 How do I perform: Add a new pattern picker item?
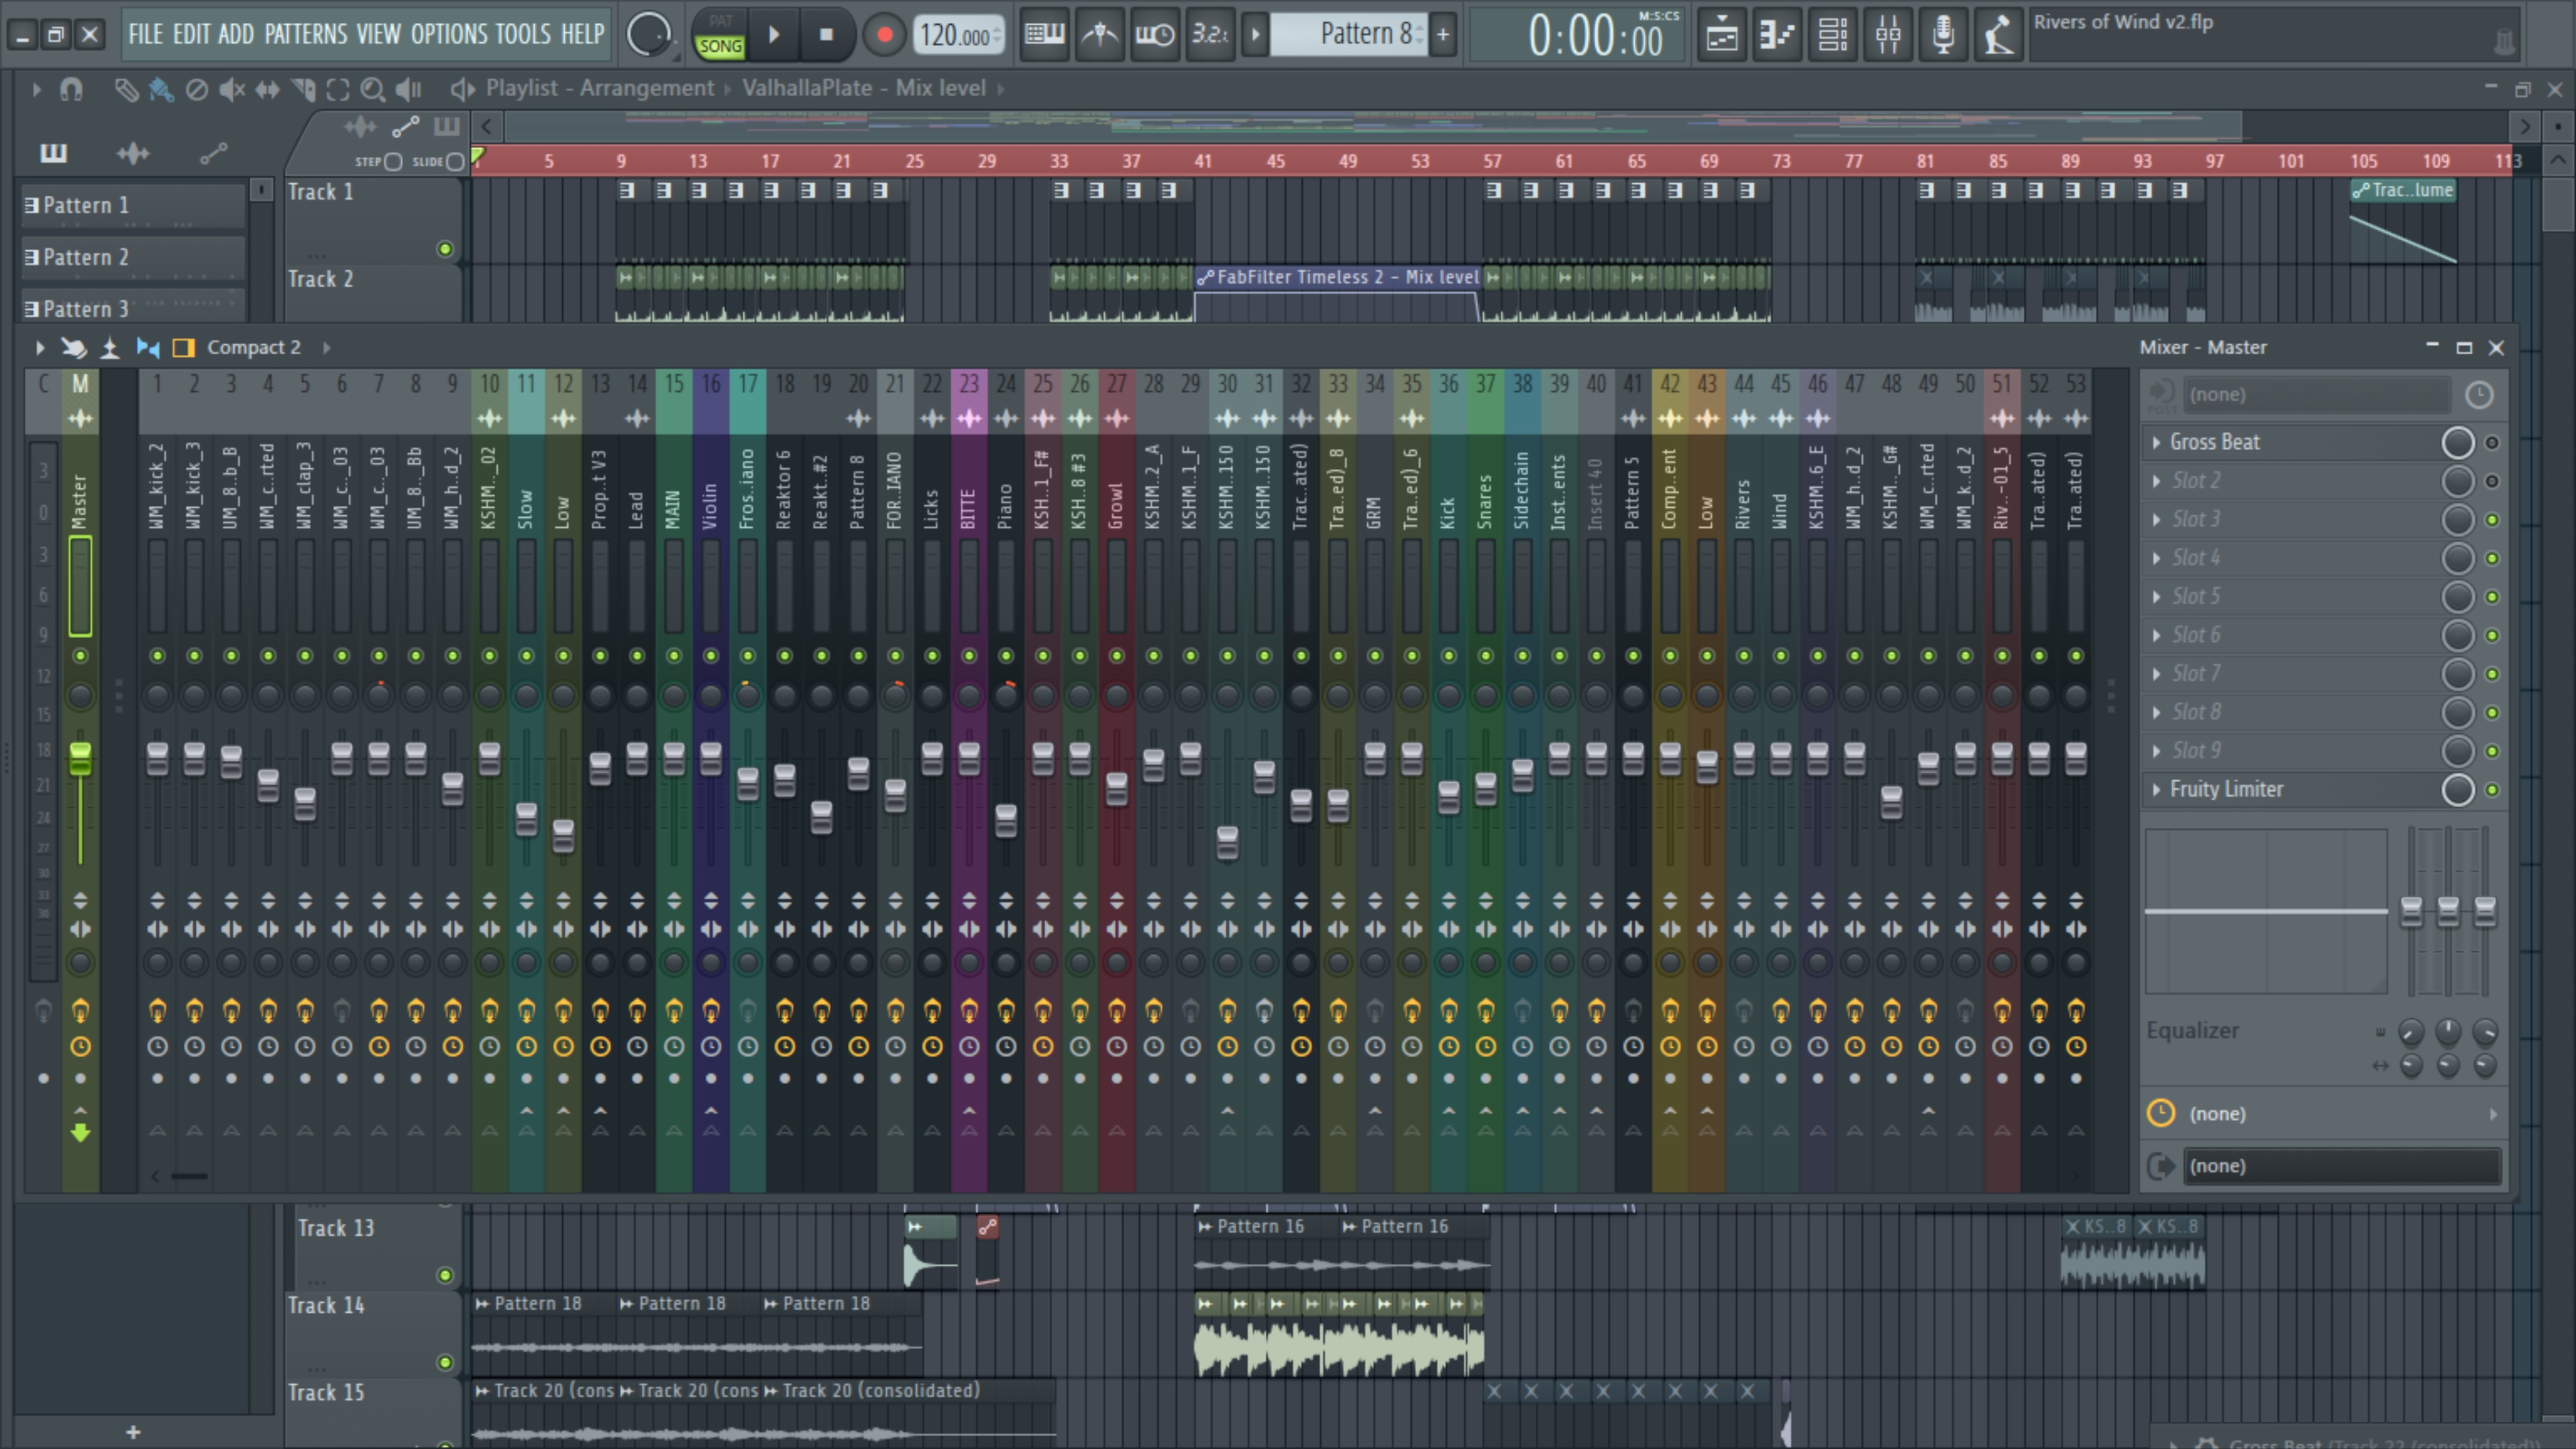pos(133,1433)
